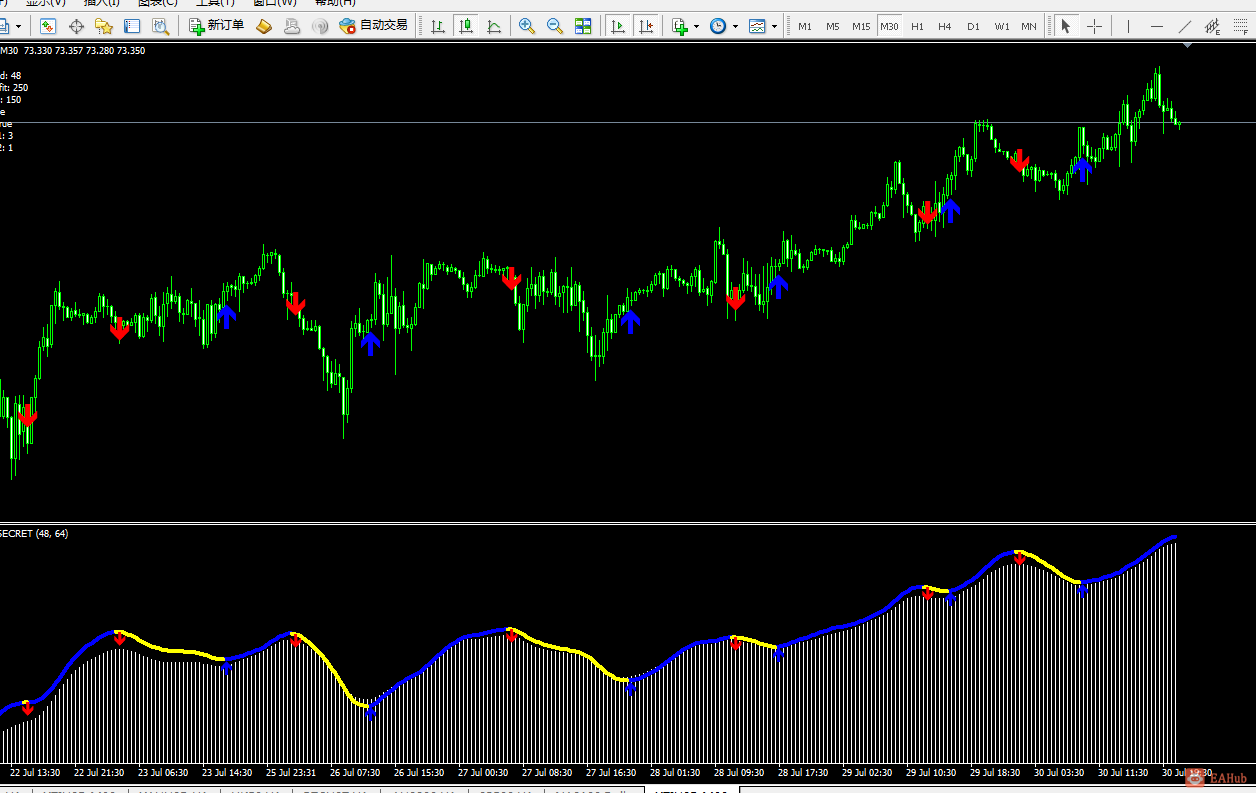Screen dimensions: 1256x793
Task: Choose the equidistant channel tool
Action: (1213, 26)
